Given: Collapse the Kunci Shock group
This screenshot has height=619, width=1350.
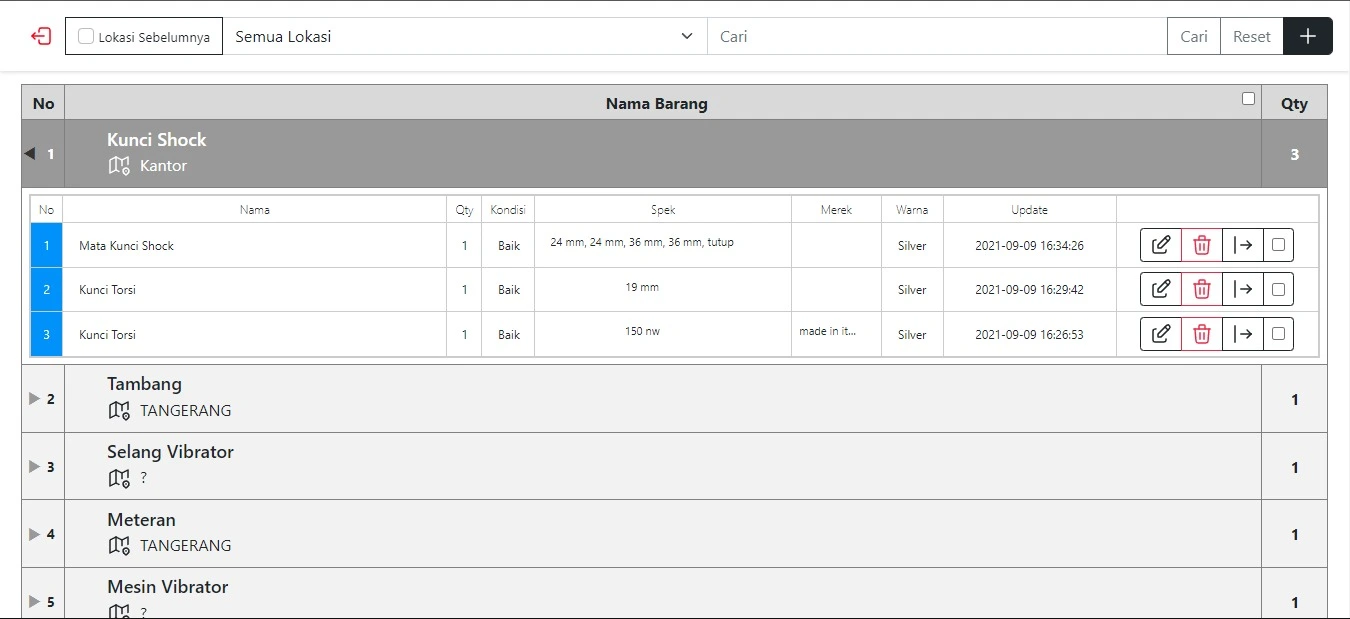Looking at the screenshot, I should click(x=30, y=153).
